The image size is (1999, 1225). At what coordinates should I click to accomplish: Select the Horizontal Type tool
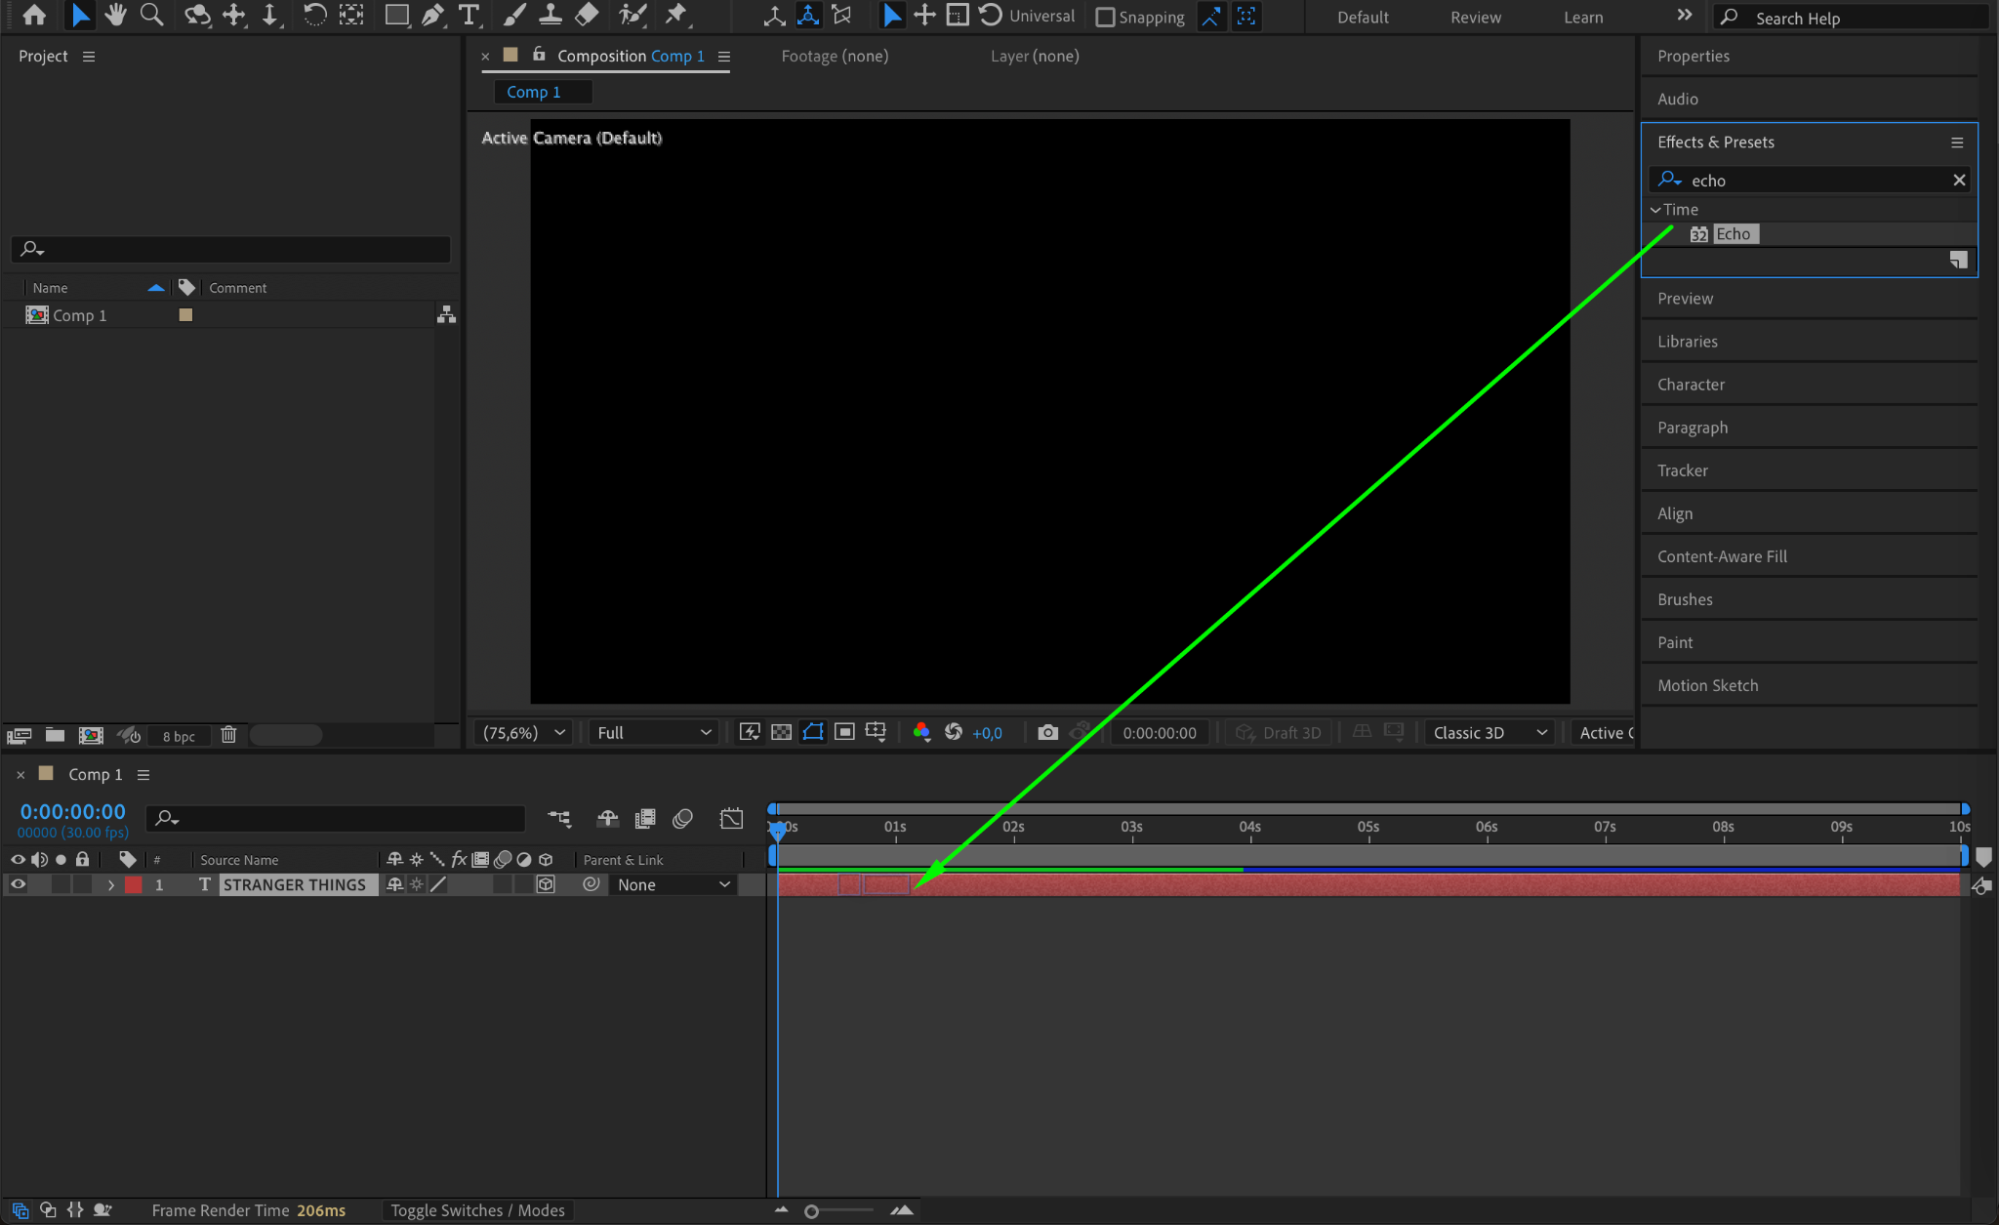point(468,15)
